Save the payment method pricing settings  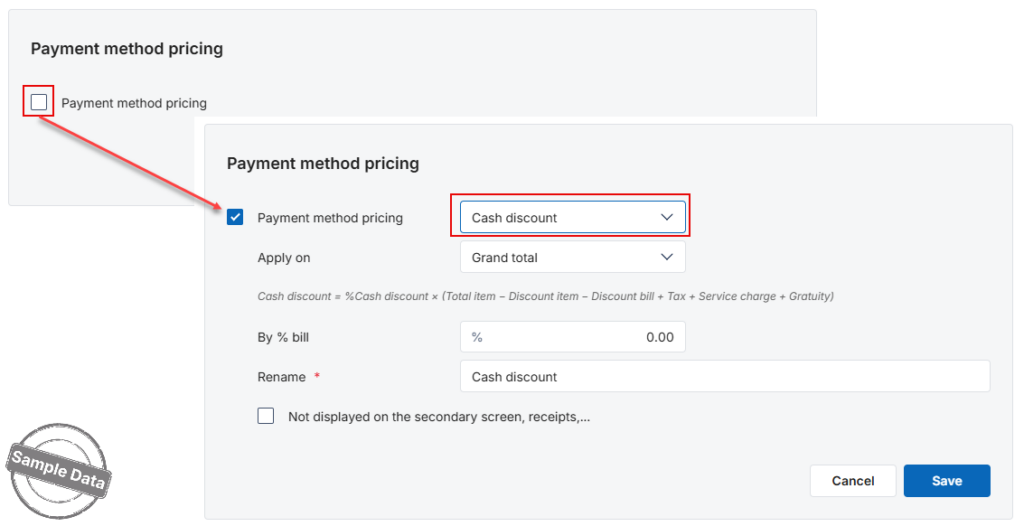point(947,481)
